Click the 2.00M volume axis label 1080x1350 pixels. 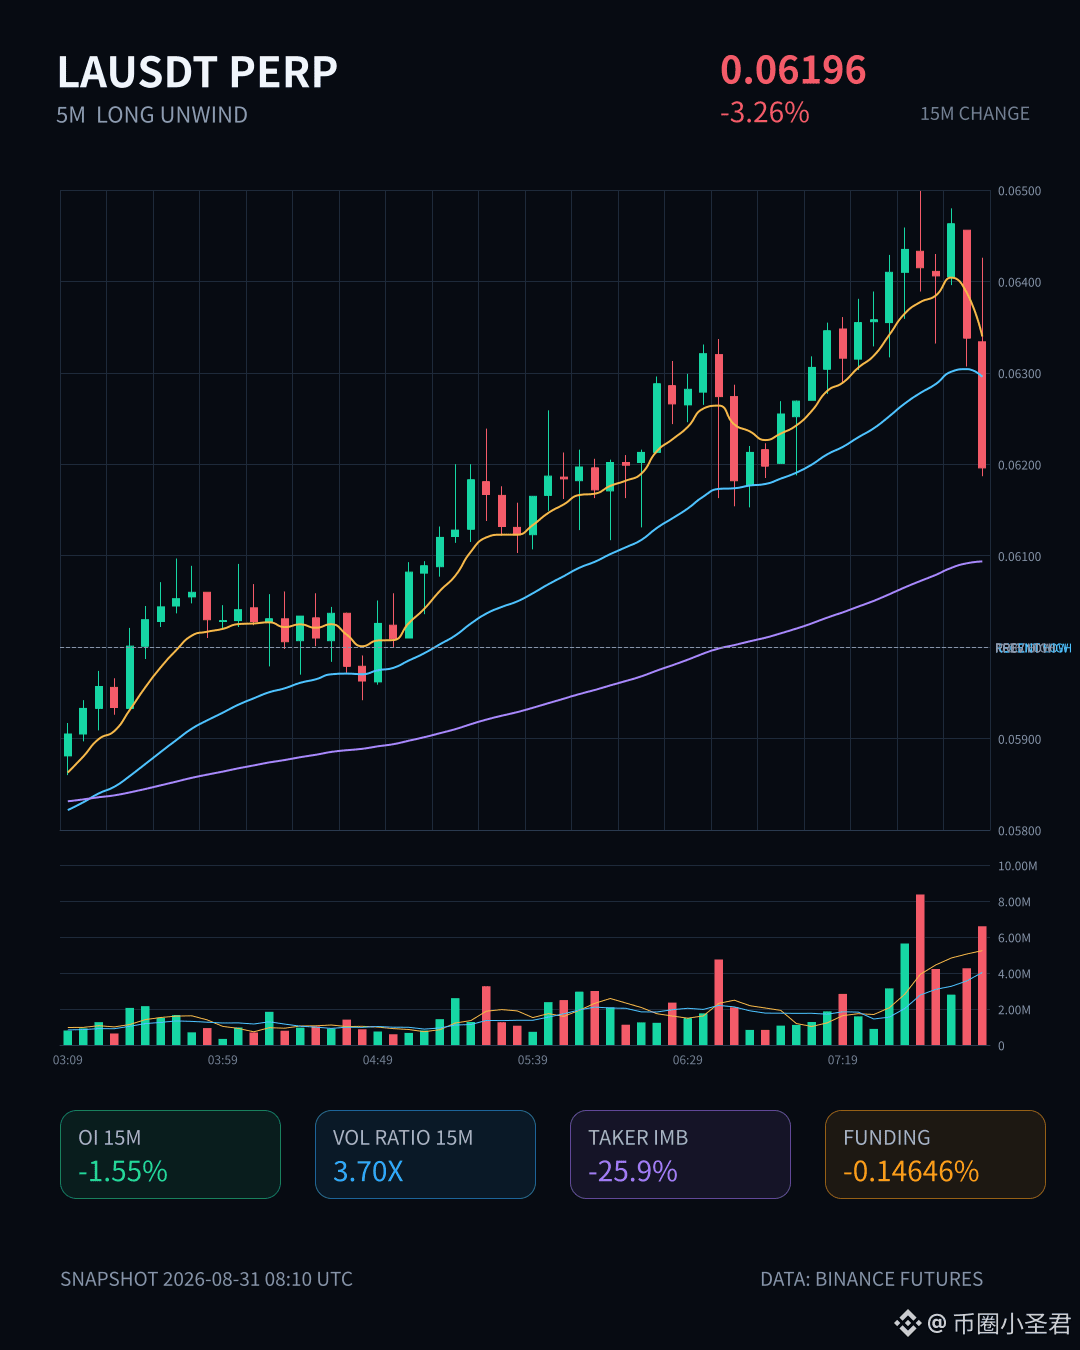click(1014, 1010)
